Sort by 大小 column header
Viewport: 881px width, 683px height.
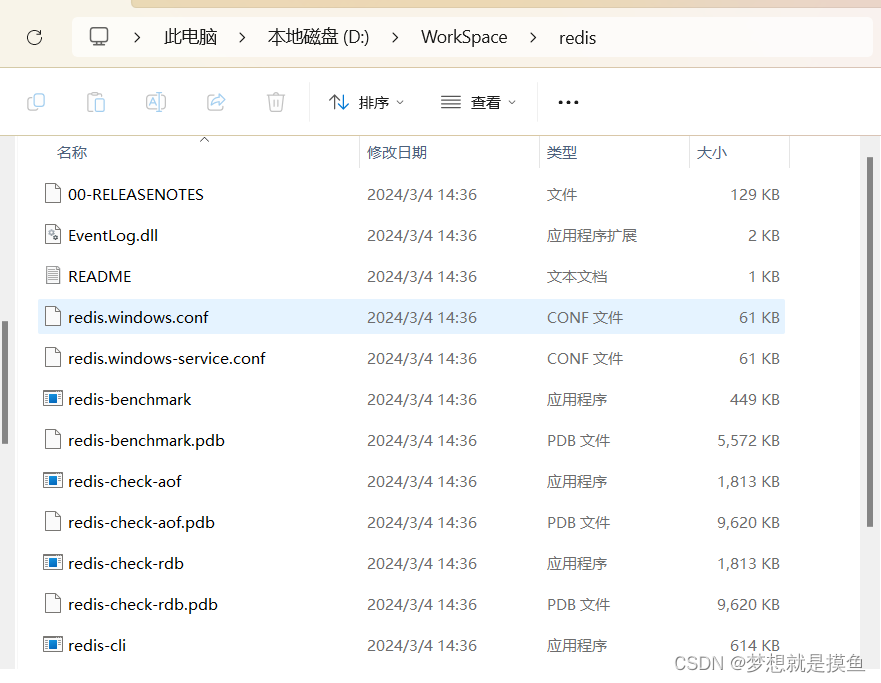[711, 152]
